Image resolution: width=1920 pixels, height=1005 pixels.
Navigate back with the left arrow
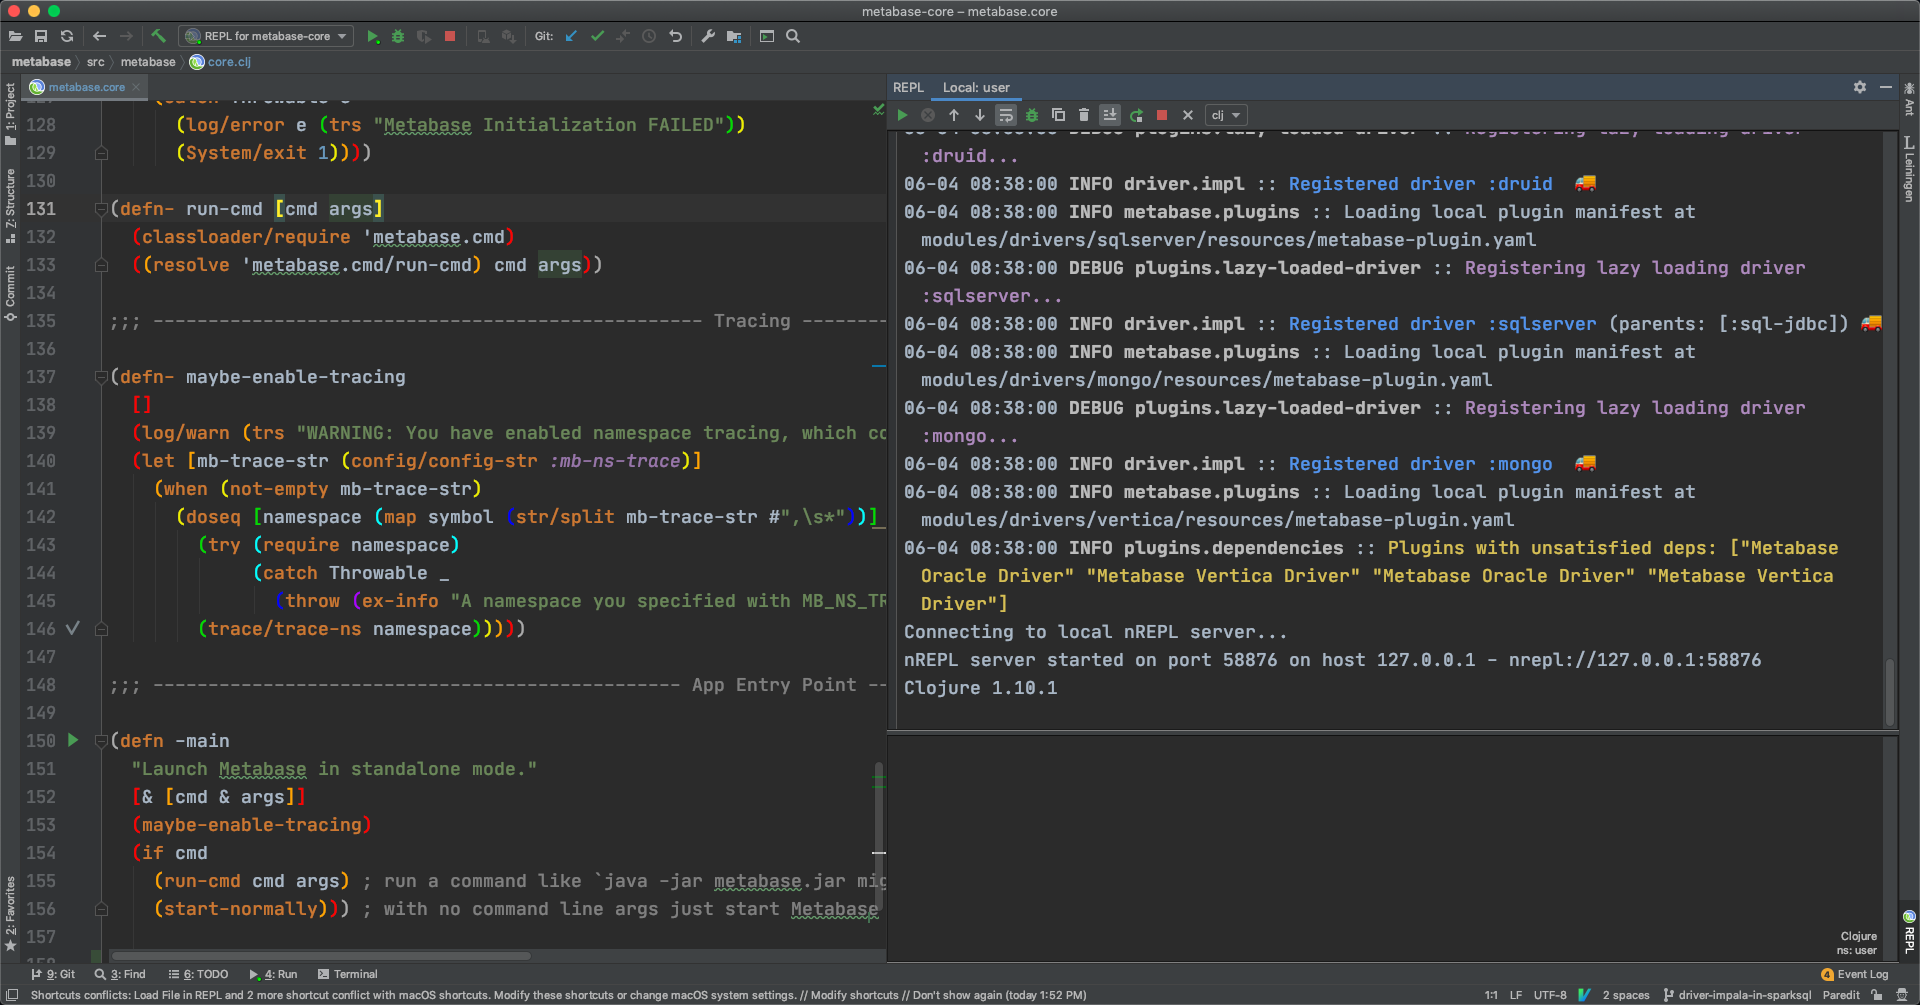point(99,36)
